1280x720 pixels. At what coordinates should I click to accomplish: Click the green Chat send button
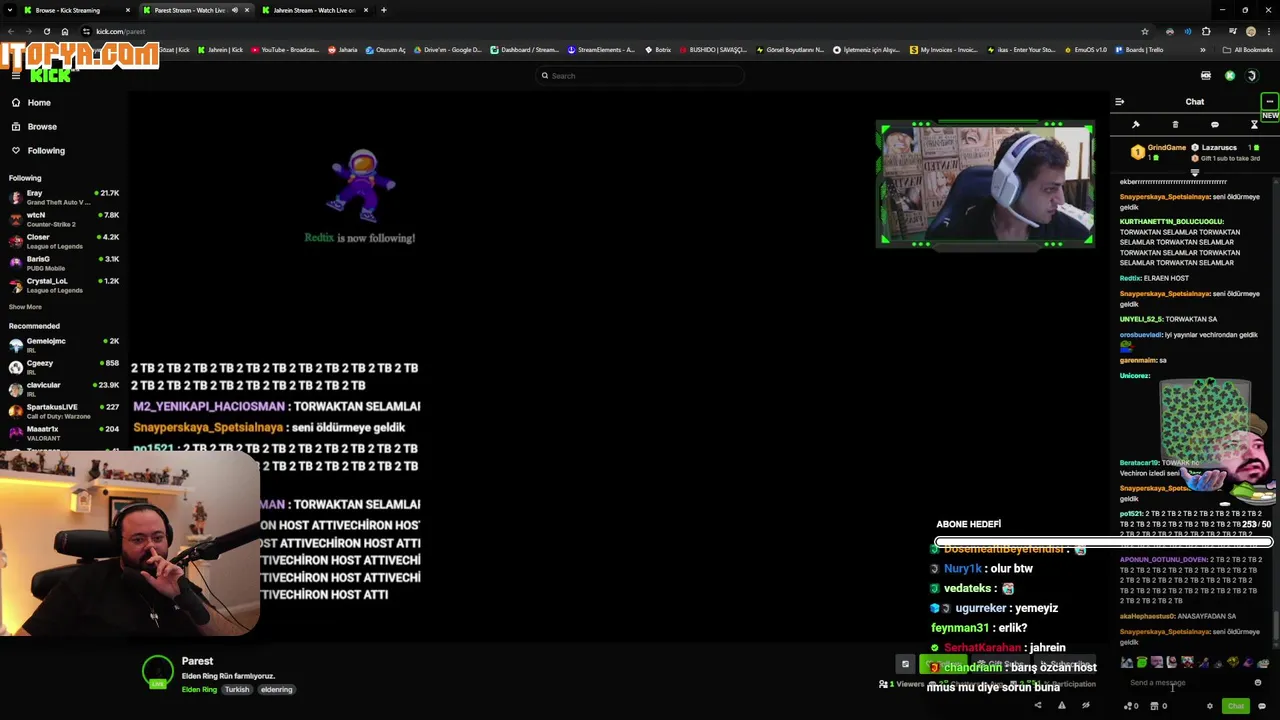pos(1236,706)
